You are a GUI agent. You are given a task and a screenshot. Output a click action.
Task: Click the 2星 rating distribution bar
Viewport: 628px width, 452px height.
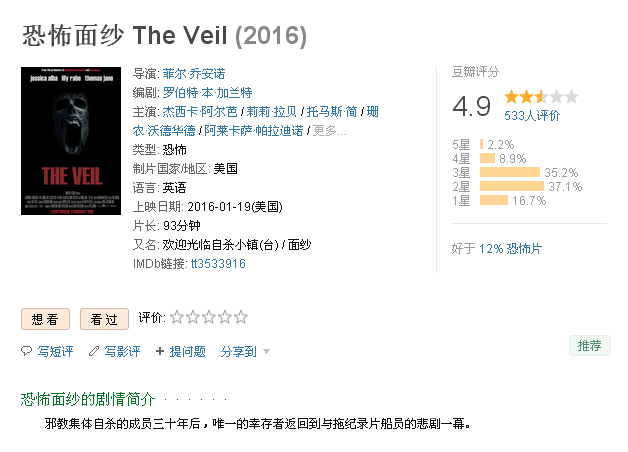511,187
